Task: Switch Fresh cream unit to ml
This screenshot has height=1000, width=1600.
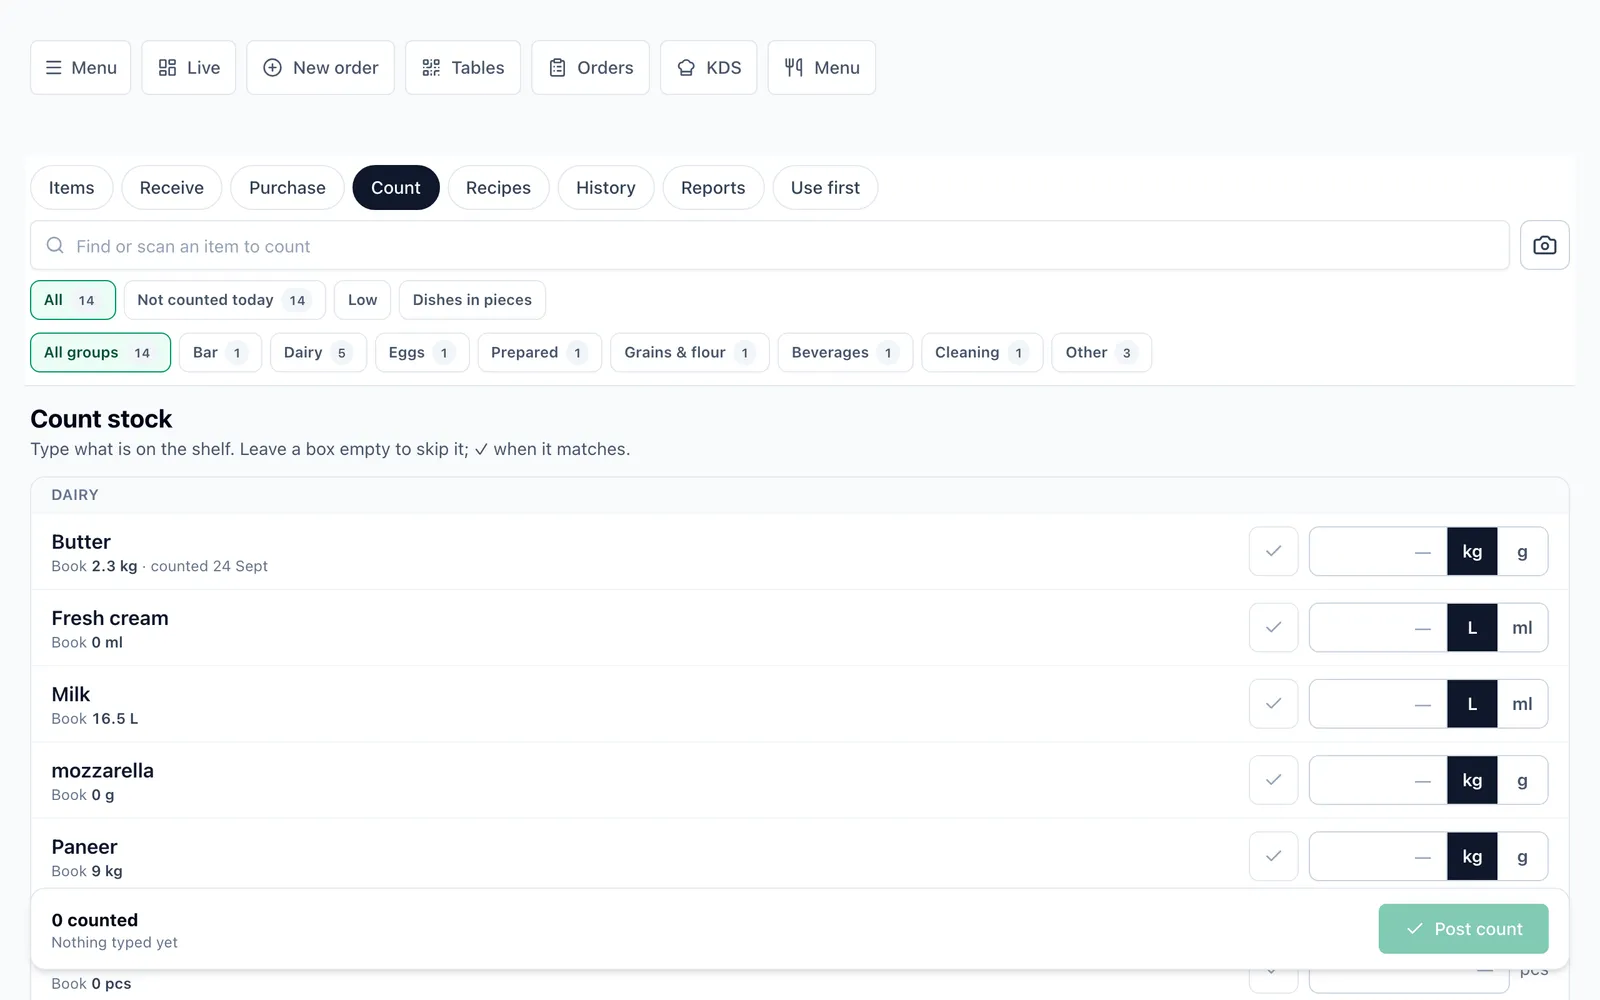Action: click(x=1522, y=628)
